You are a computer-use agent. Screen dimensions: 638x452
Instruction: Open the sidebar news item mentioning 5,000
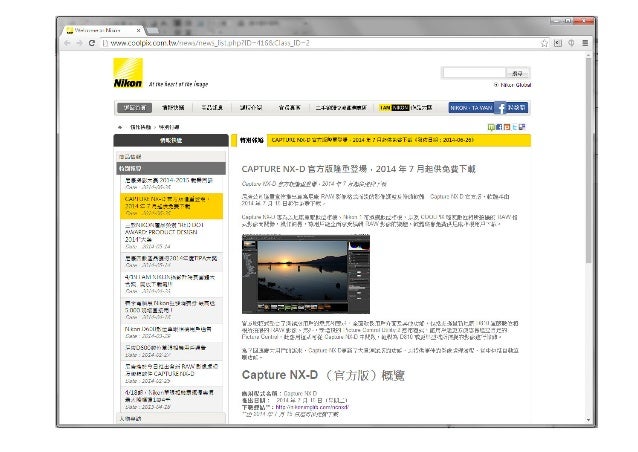(172, 310)
